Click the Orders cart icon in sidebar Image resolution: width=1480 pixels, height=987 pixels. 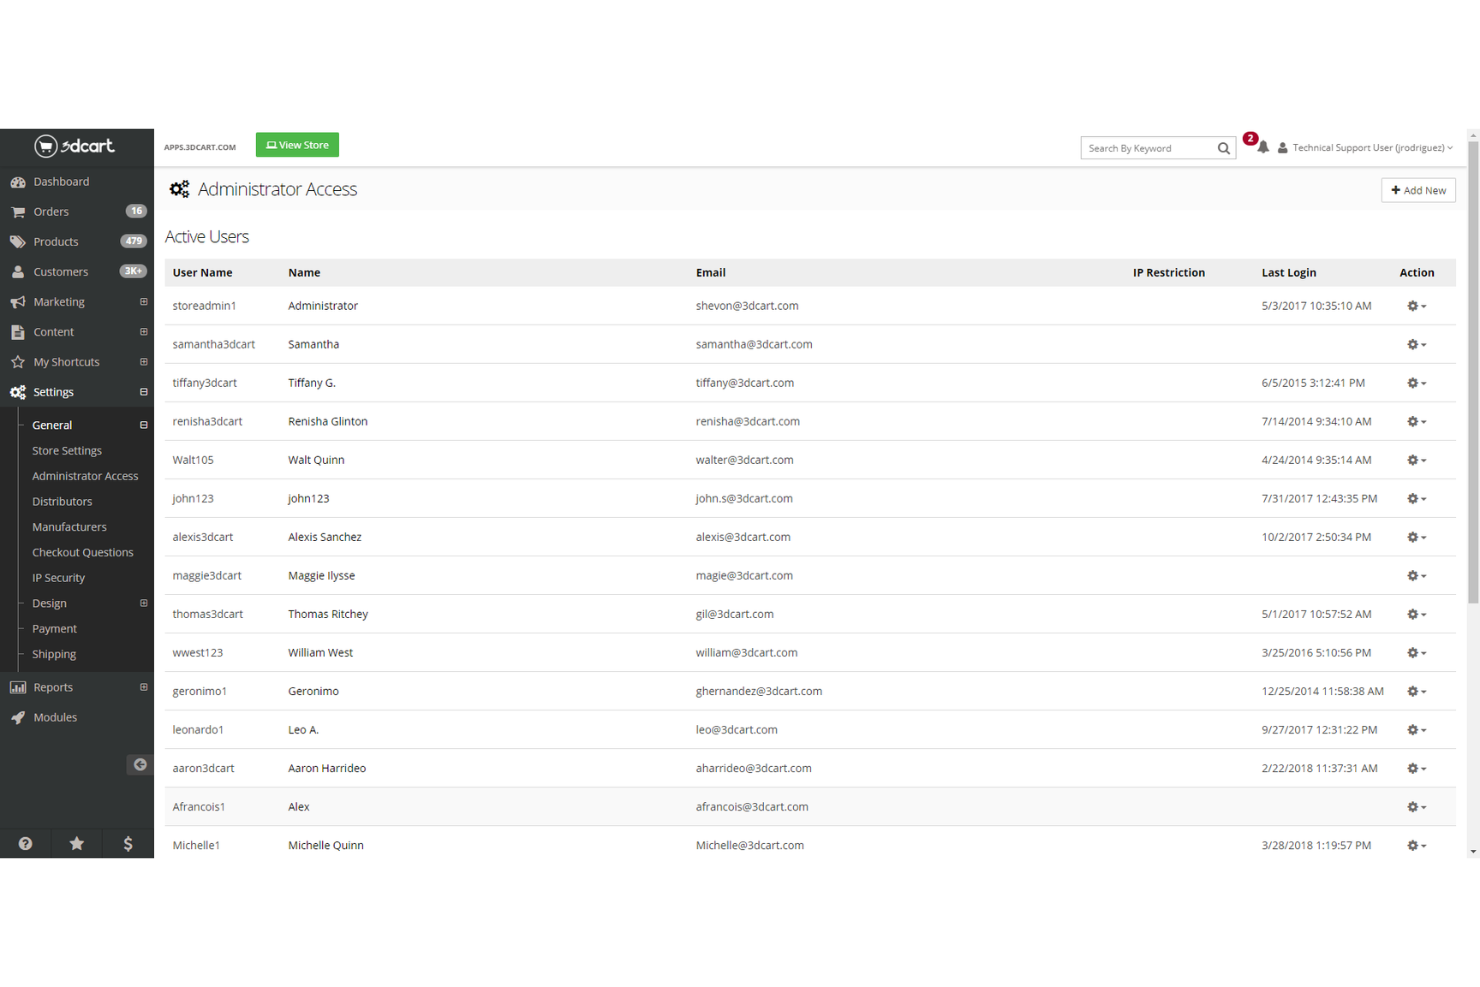[x=18, y=211]
